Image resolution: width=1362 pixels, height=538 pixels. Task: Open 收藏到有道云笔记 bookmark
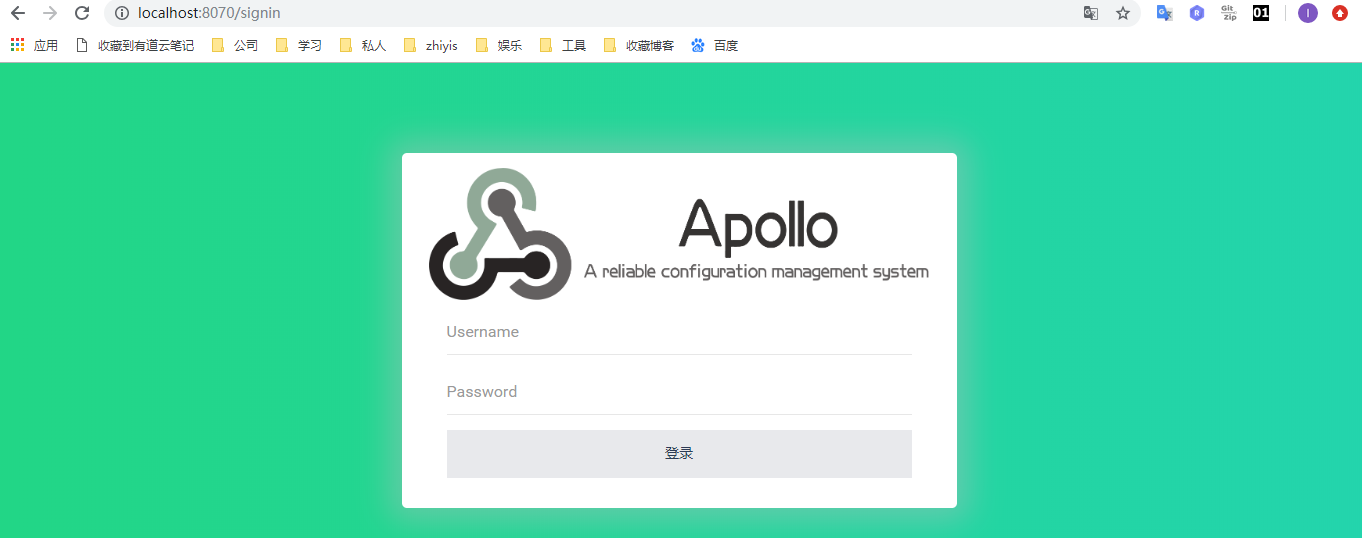click(x=135, y=45)
